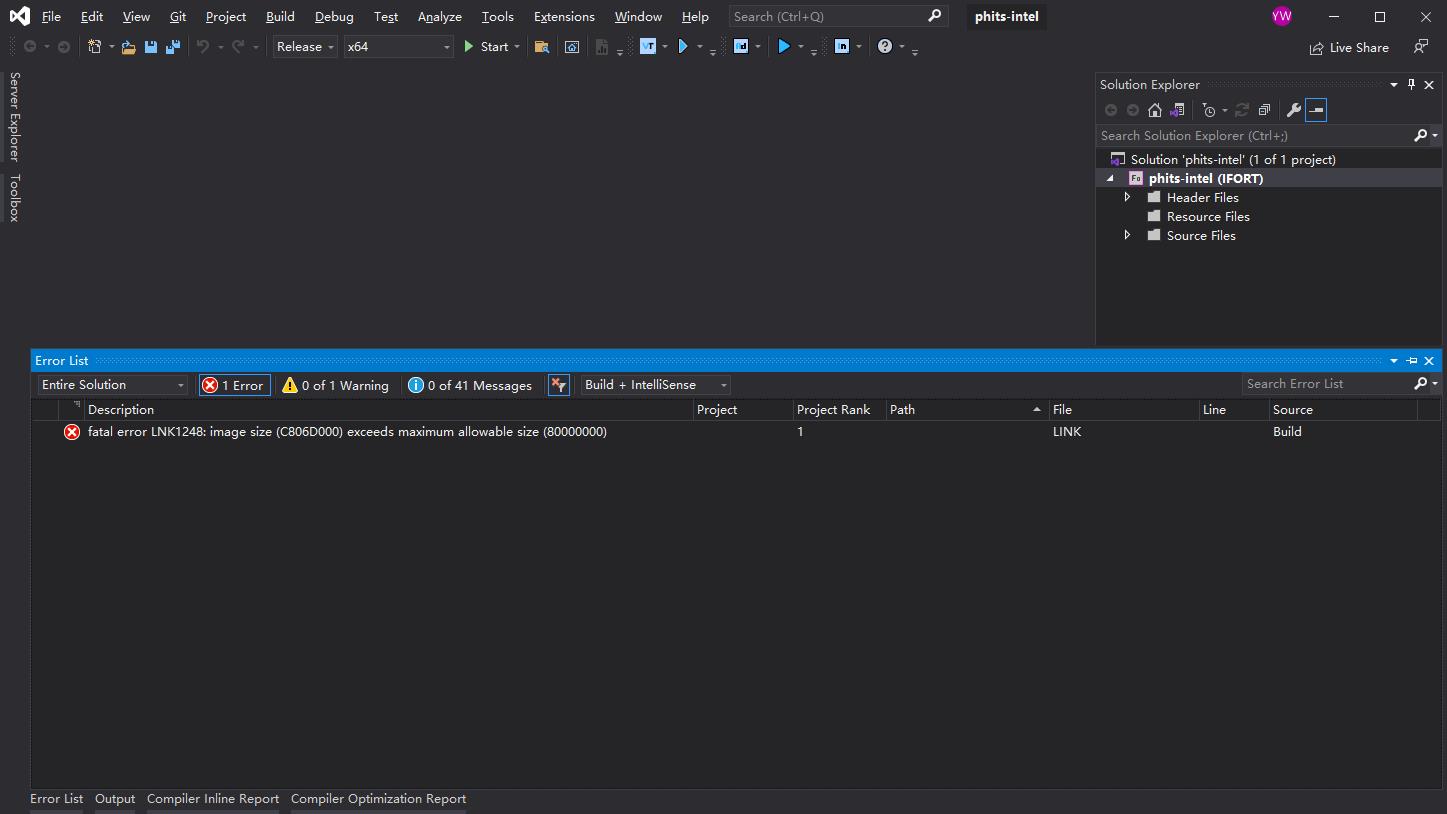Viewport: 1447px width, 814px height.
Task: Click the Home icon in Solution Explorer
Action: tap(1155, 110)
